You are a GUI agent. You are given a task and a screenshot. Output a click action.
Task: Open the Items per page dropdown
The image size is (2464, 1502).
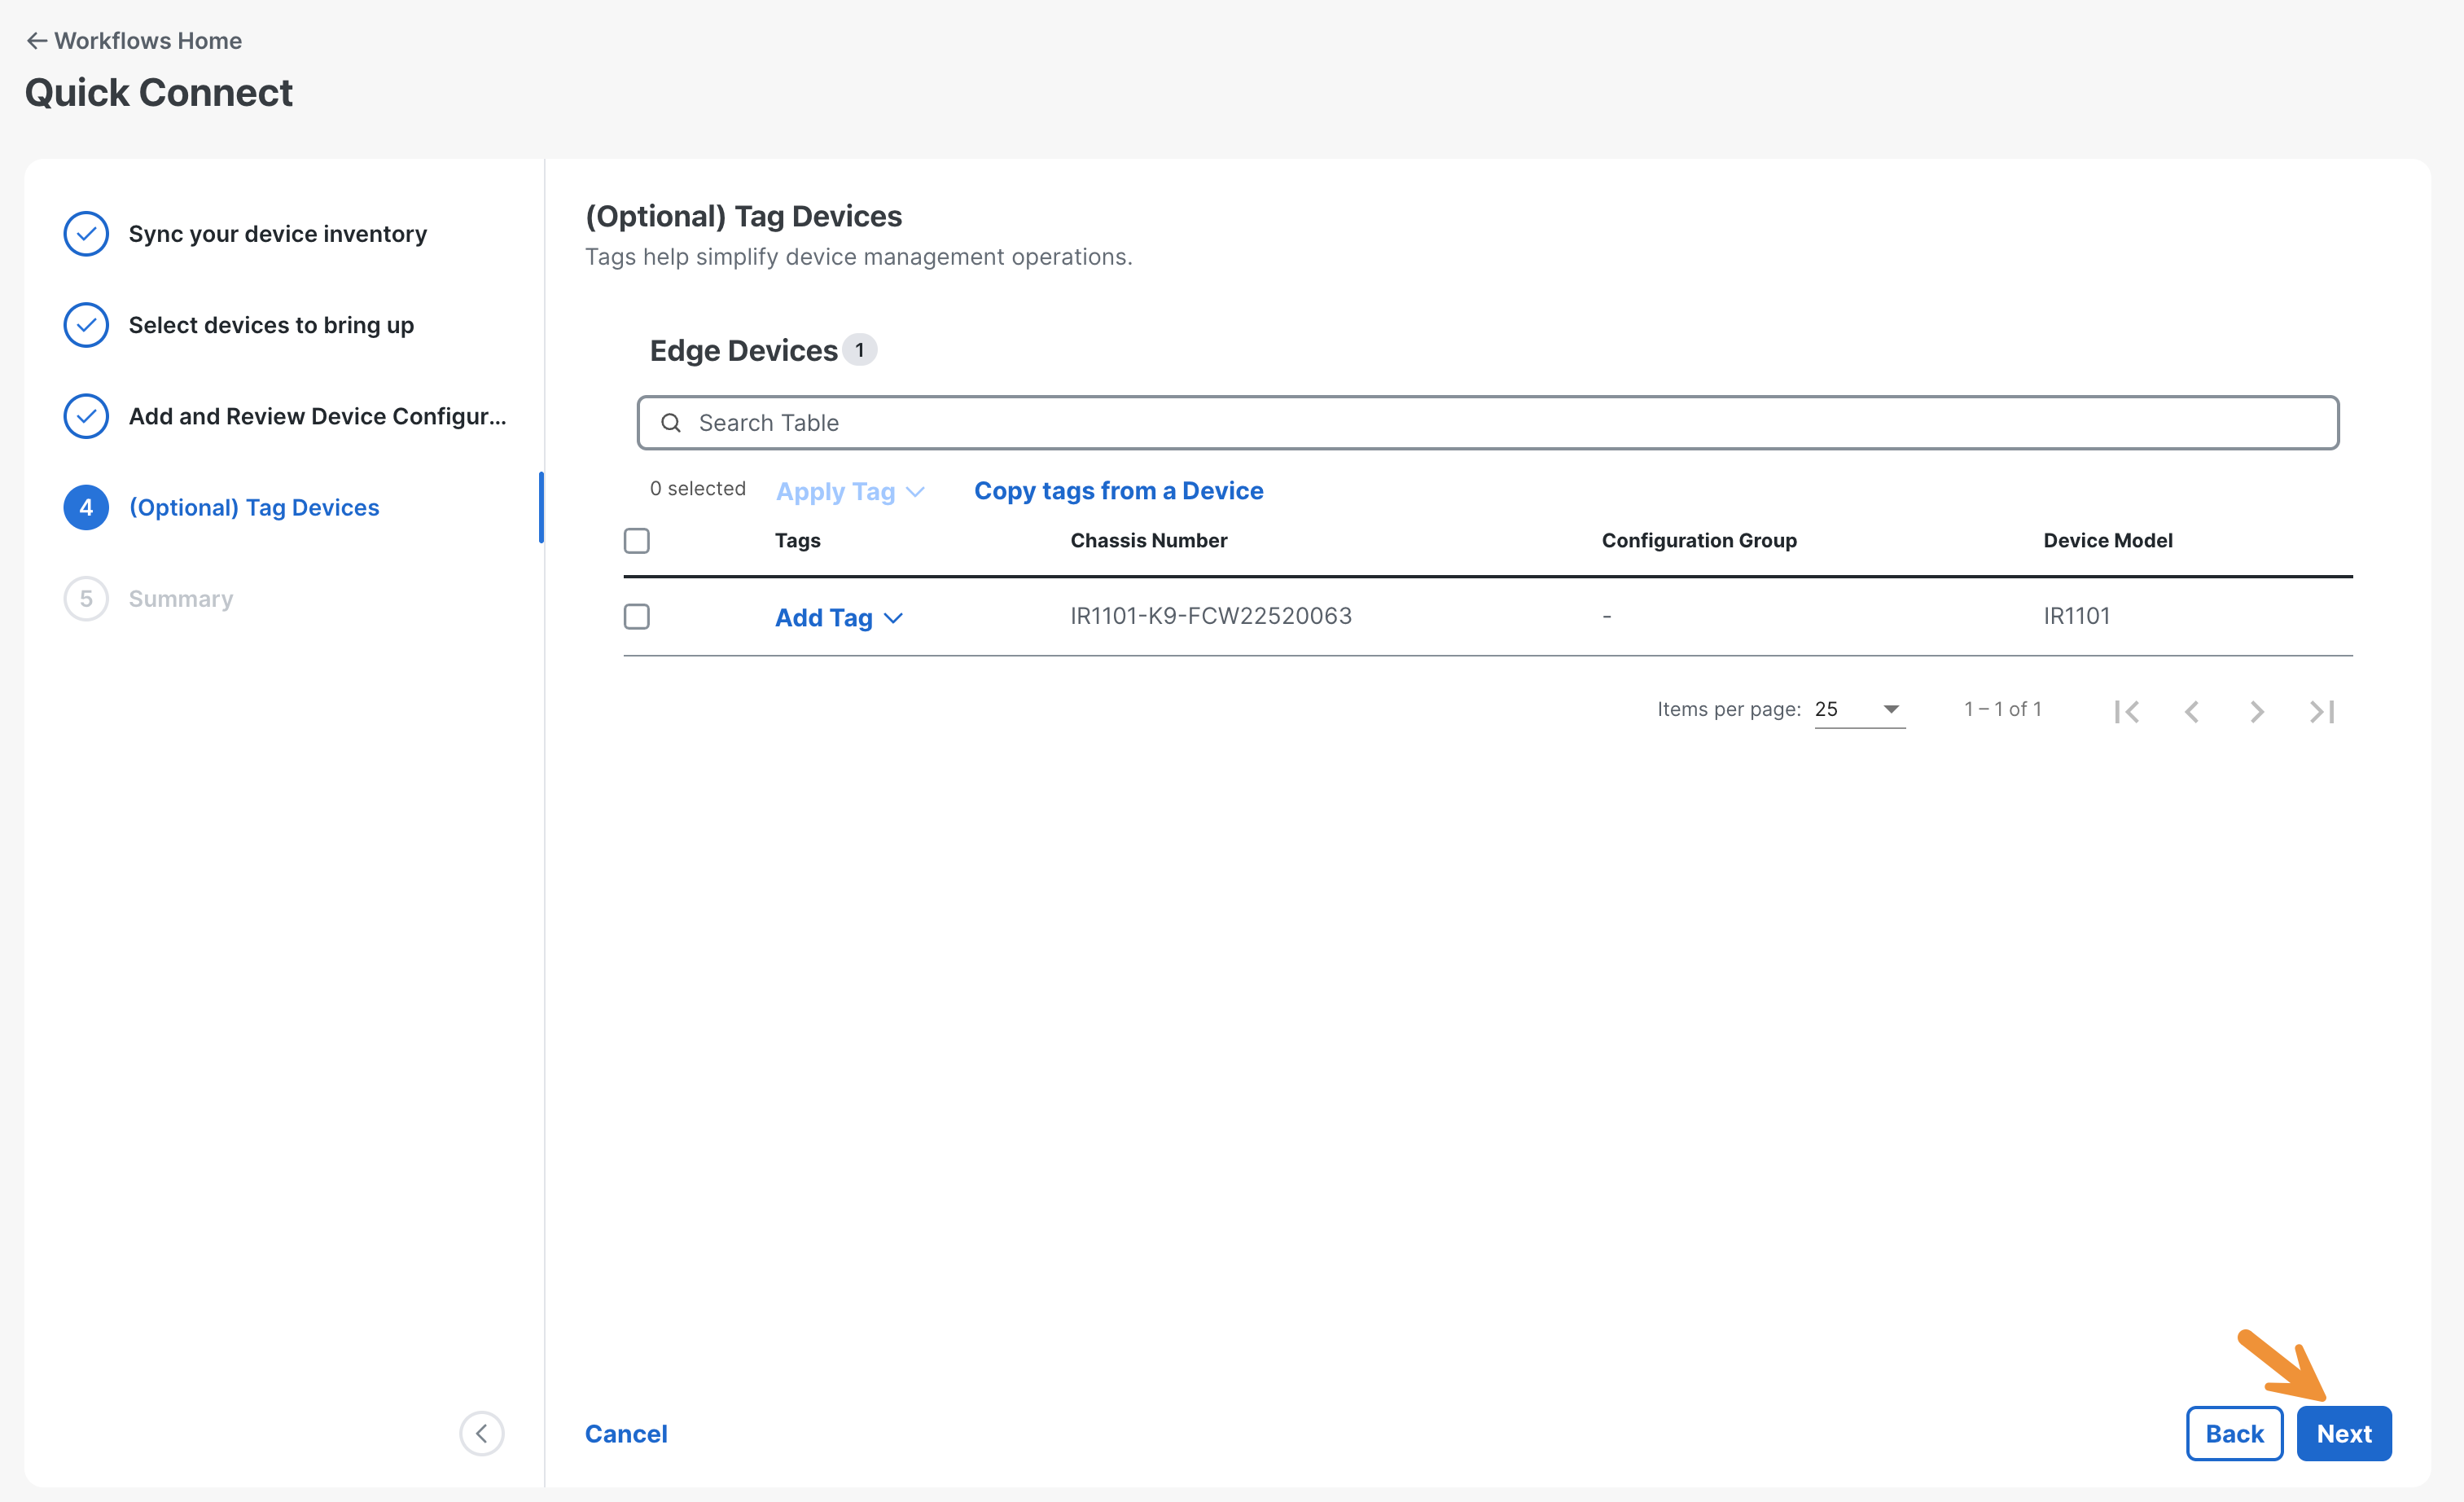click(1859, 709)
